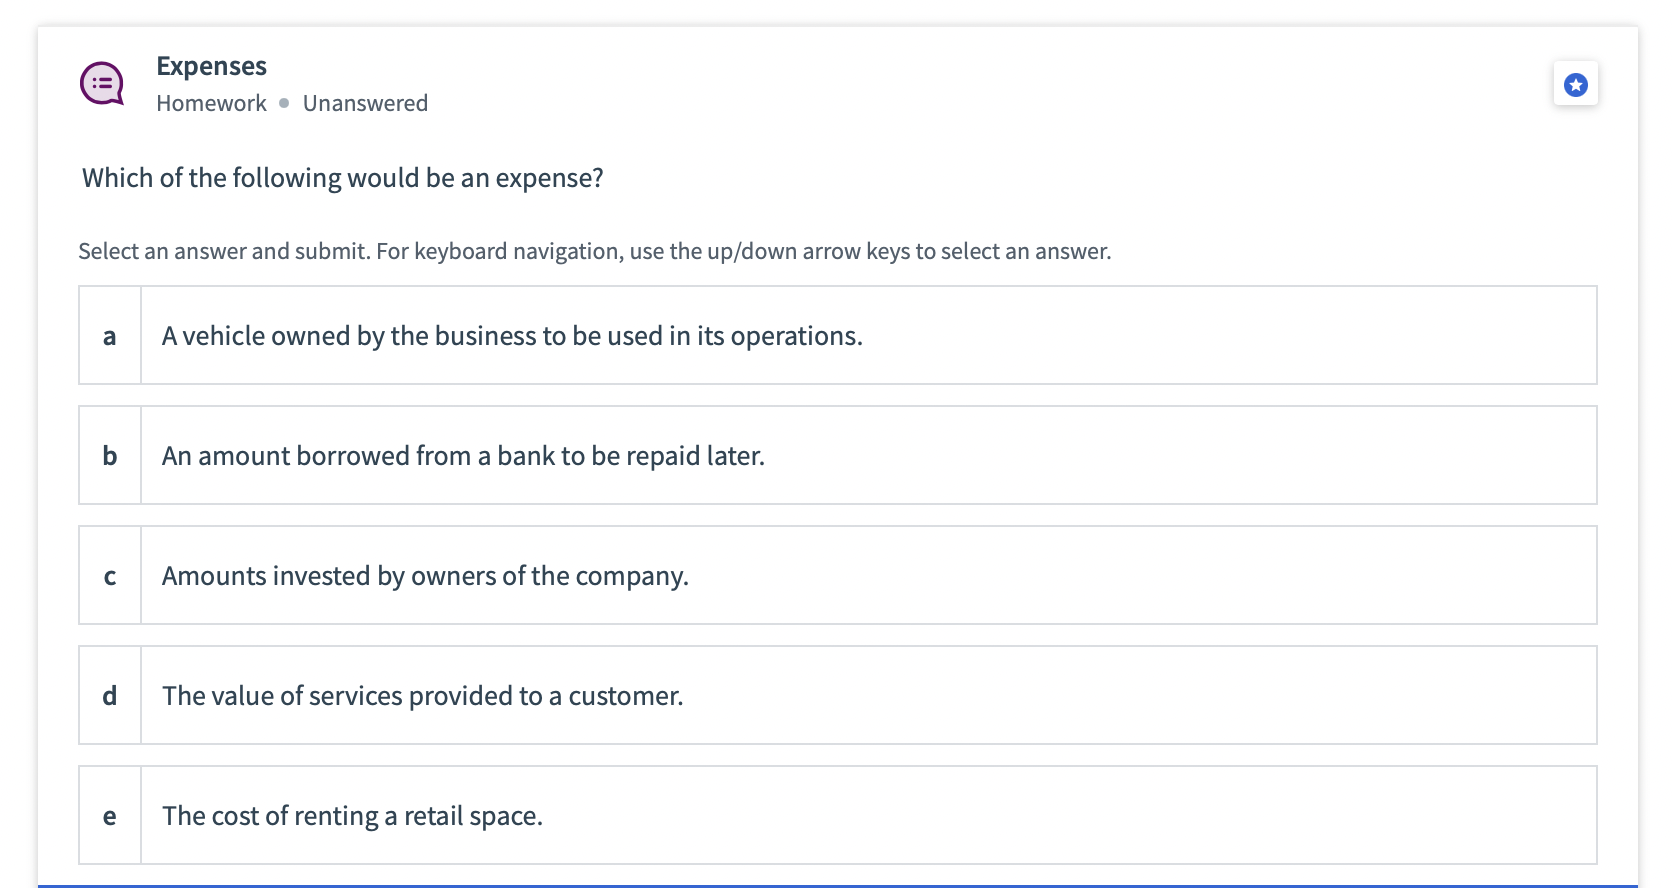Click the 'Homework' label
The image size is (1672, 888).
211,103
